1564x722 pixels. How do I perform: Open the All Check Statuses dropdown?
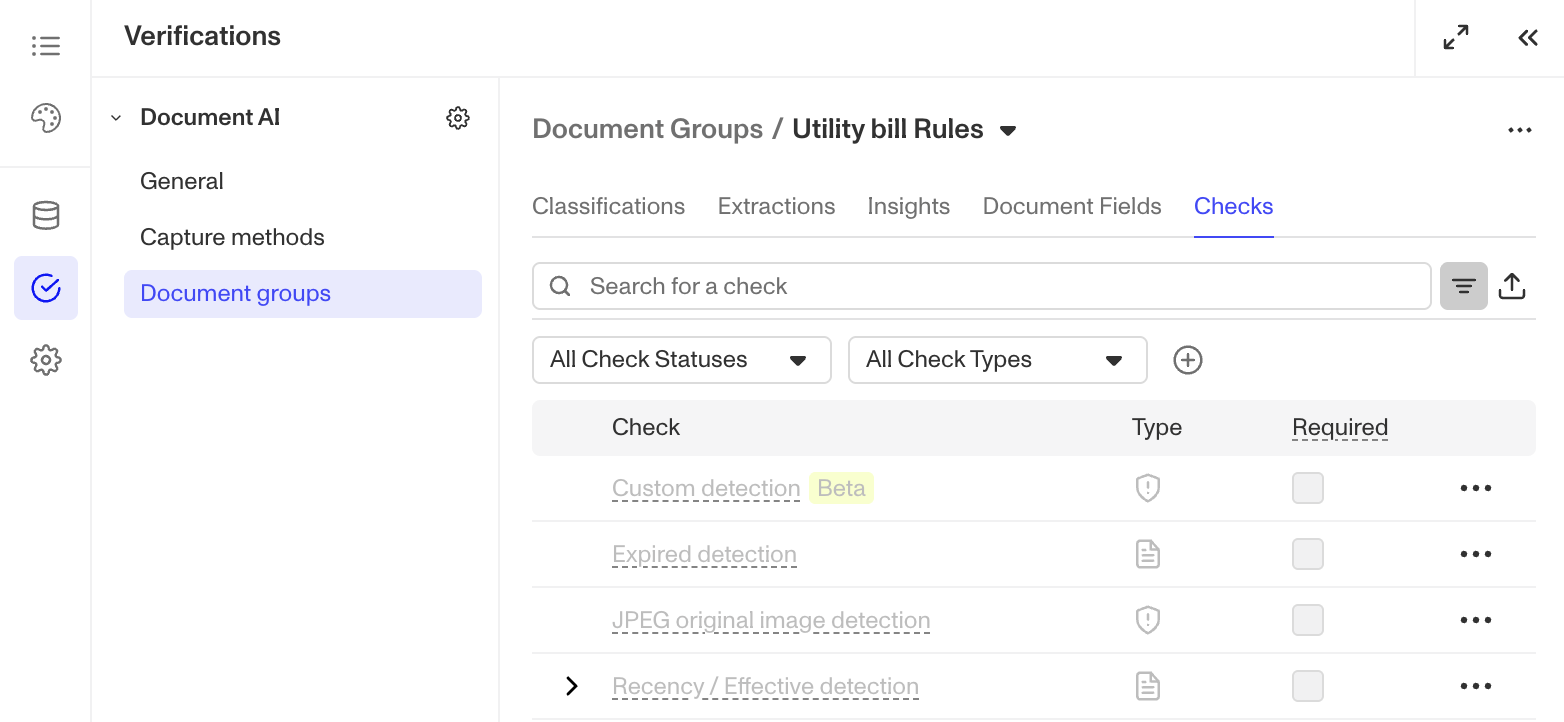click(x=681, y=359)
